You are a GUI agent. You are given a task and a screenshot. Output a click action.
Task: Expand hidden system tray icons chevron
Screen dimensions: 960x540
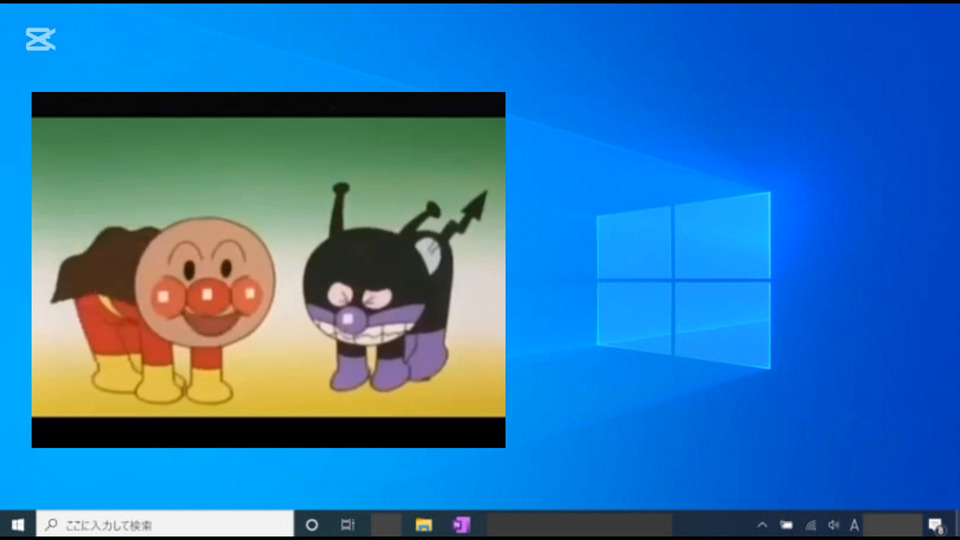click(762, 525)
